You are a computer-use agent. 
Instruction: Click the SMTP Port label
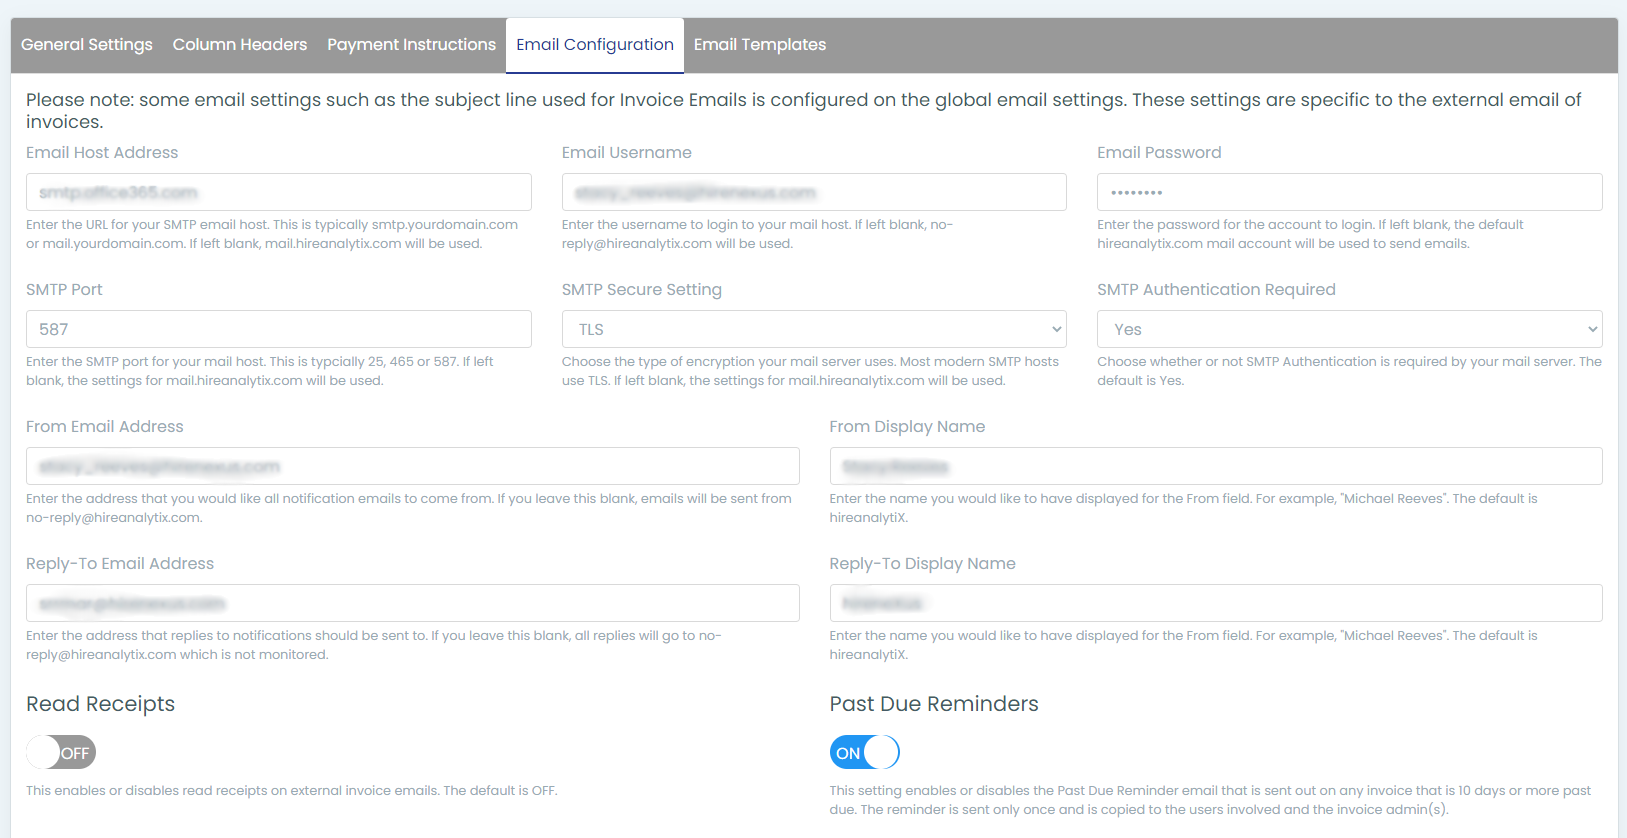64,290
